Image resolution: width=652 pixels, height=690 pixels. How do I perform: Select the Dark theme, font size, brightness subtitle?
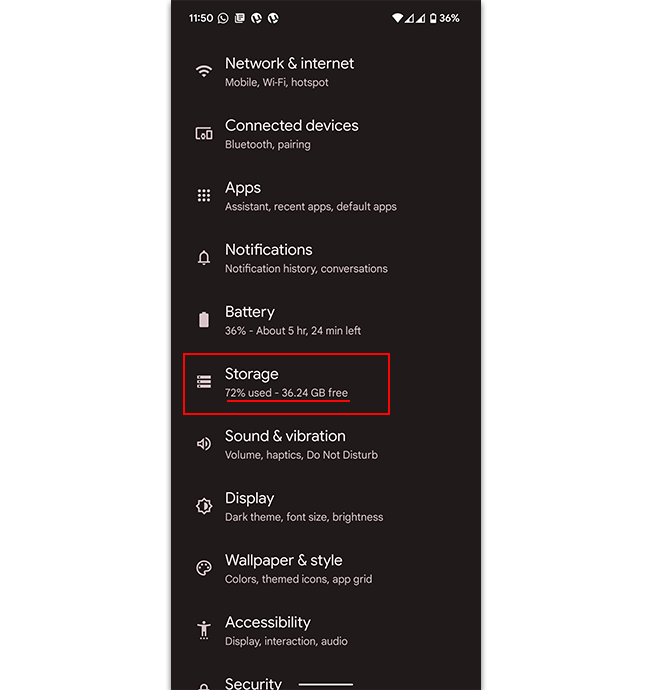(304, 517)
